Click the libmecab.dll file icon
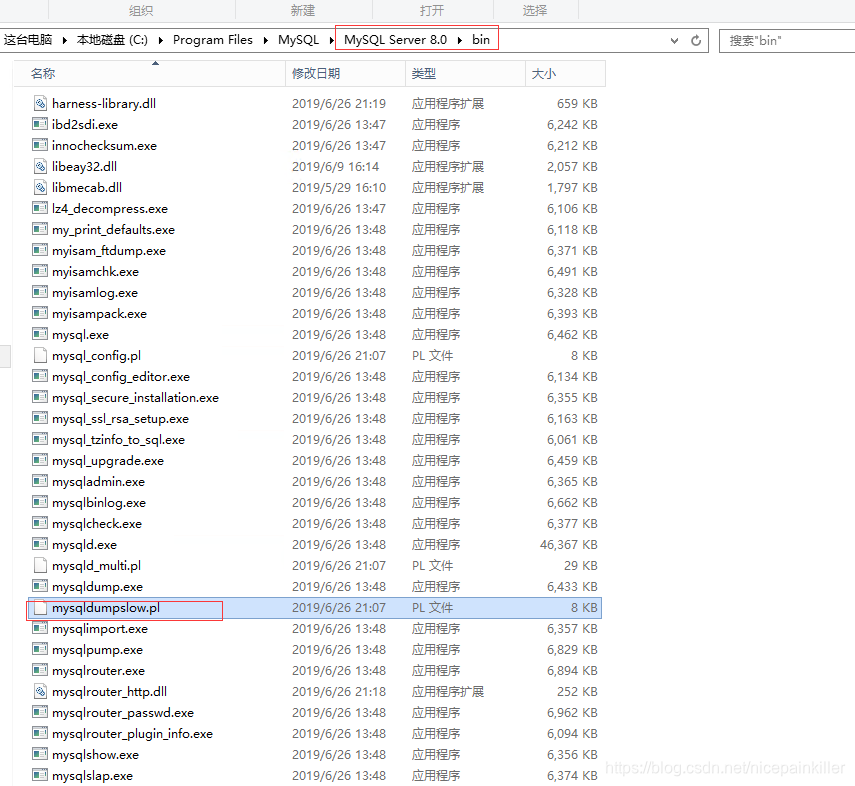855x786 pixels. point(40,187)
